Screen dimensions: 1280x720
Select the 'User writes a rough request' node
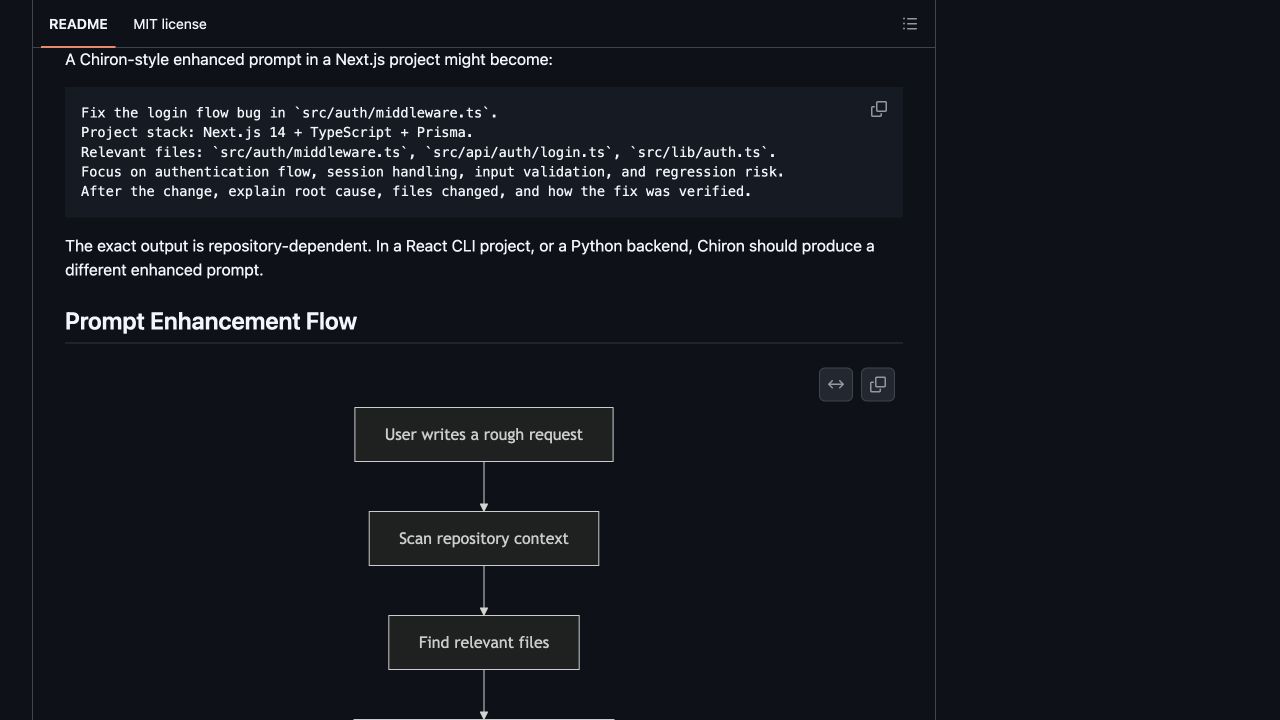(x=484, y=434)
